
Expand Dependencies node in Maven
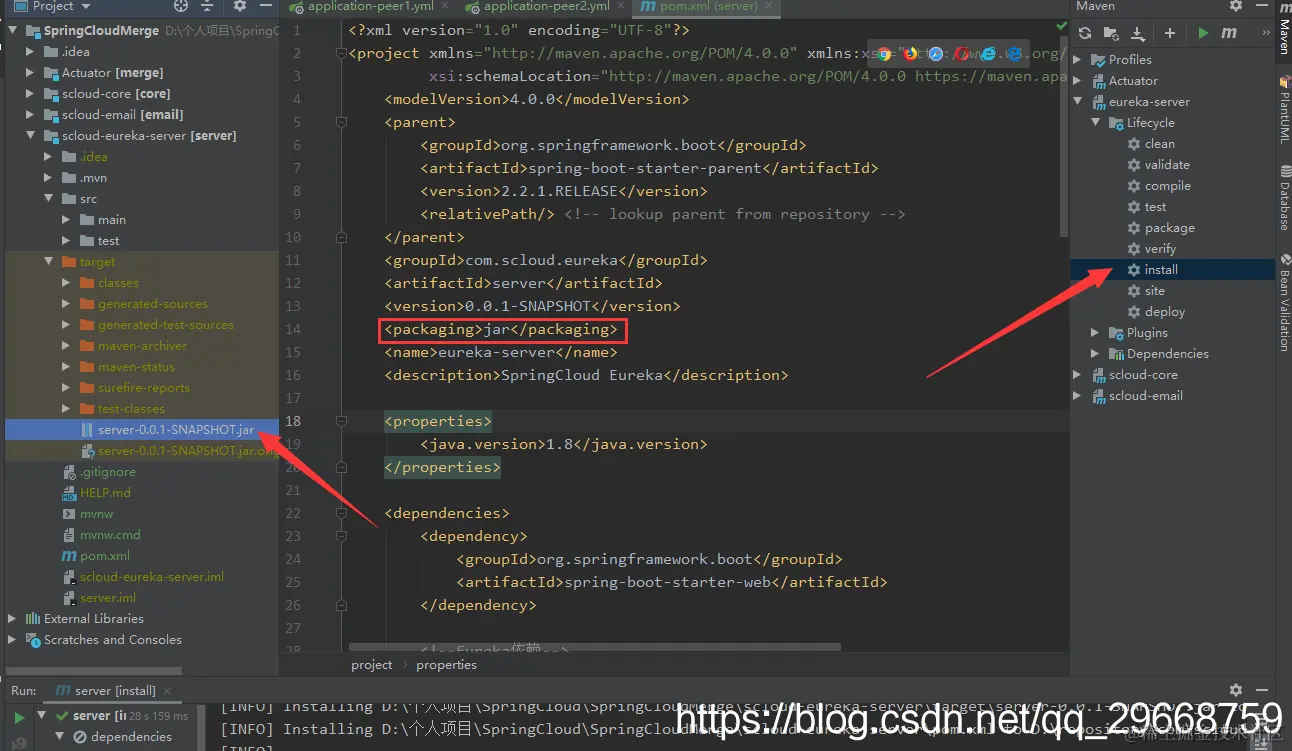tap(1096, 353)
